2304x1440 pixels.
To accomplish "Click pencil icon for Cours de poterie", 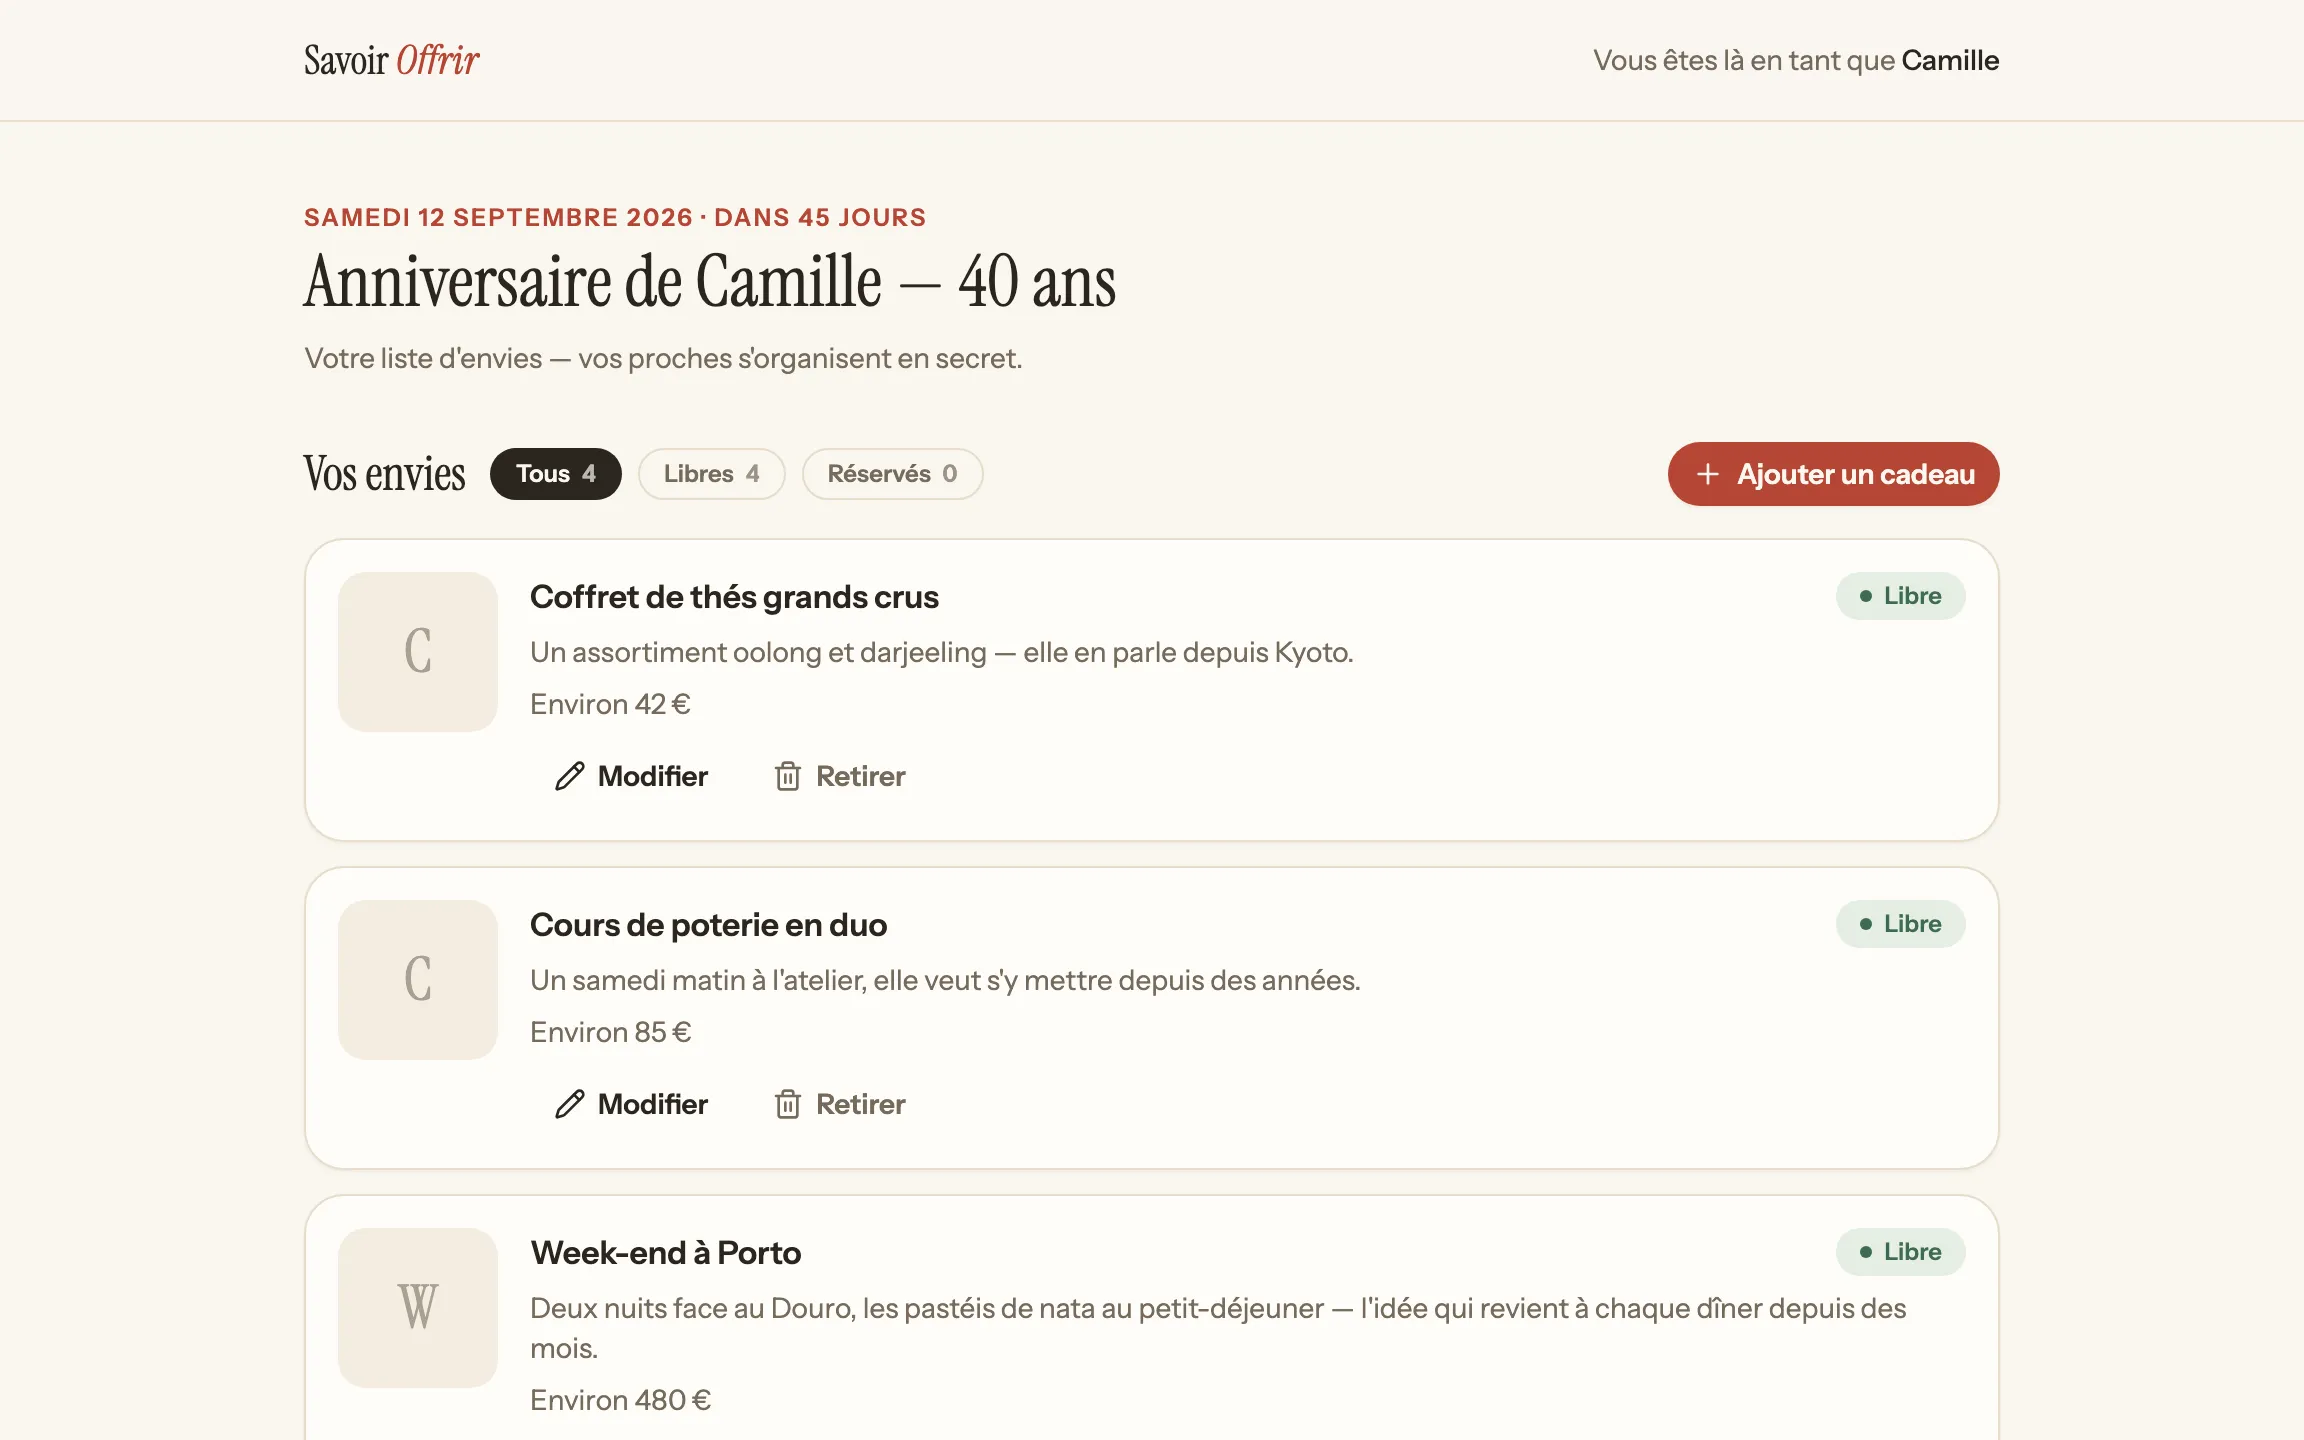I will tap(570, 1104).
